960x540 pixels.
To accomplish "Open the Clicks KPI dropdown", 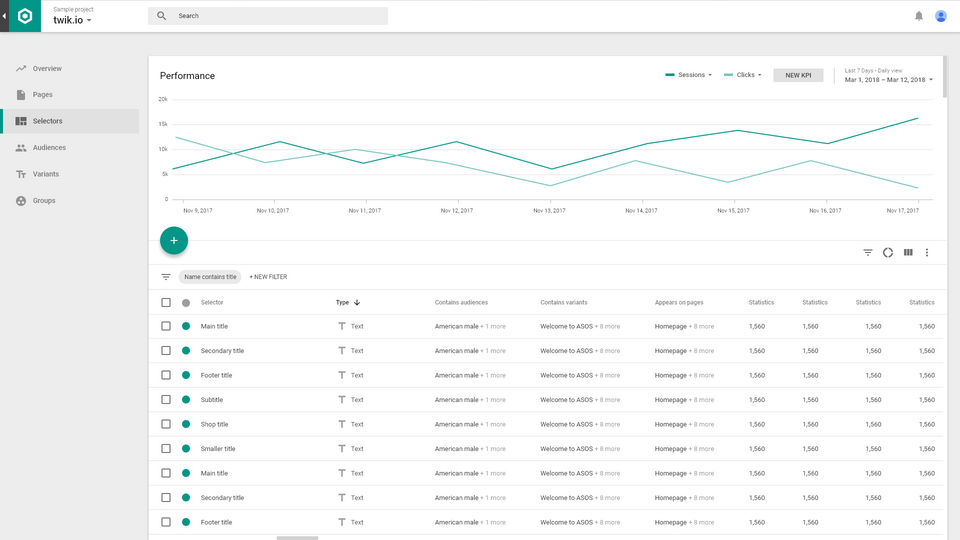I will point(743,75).
